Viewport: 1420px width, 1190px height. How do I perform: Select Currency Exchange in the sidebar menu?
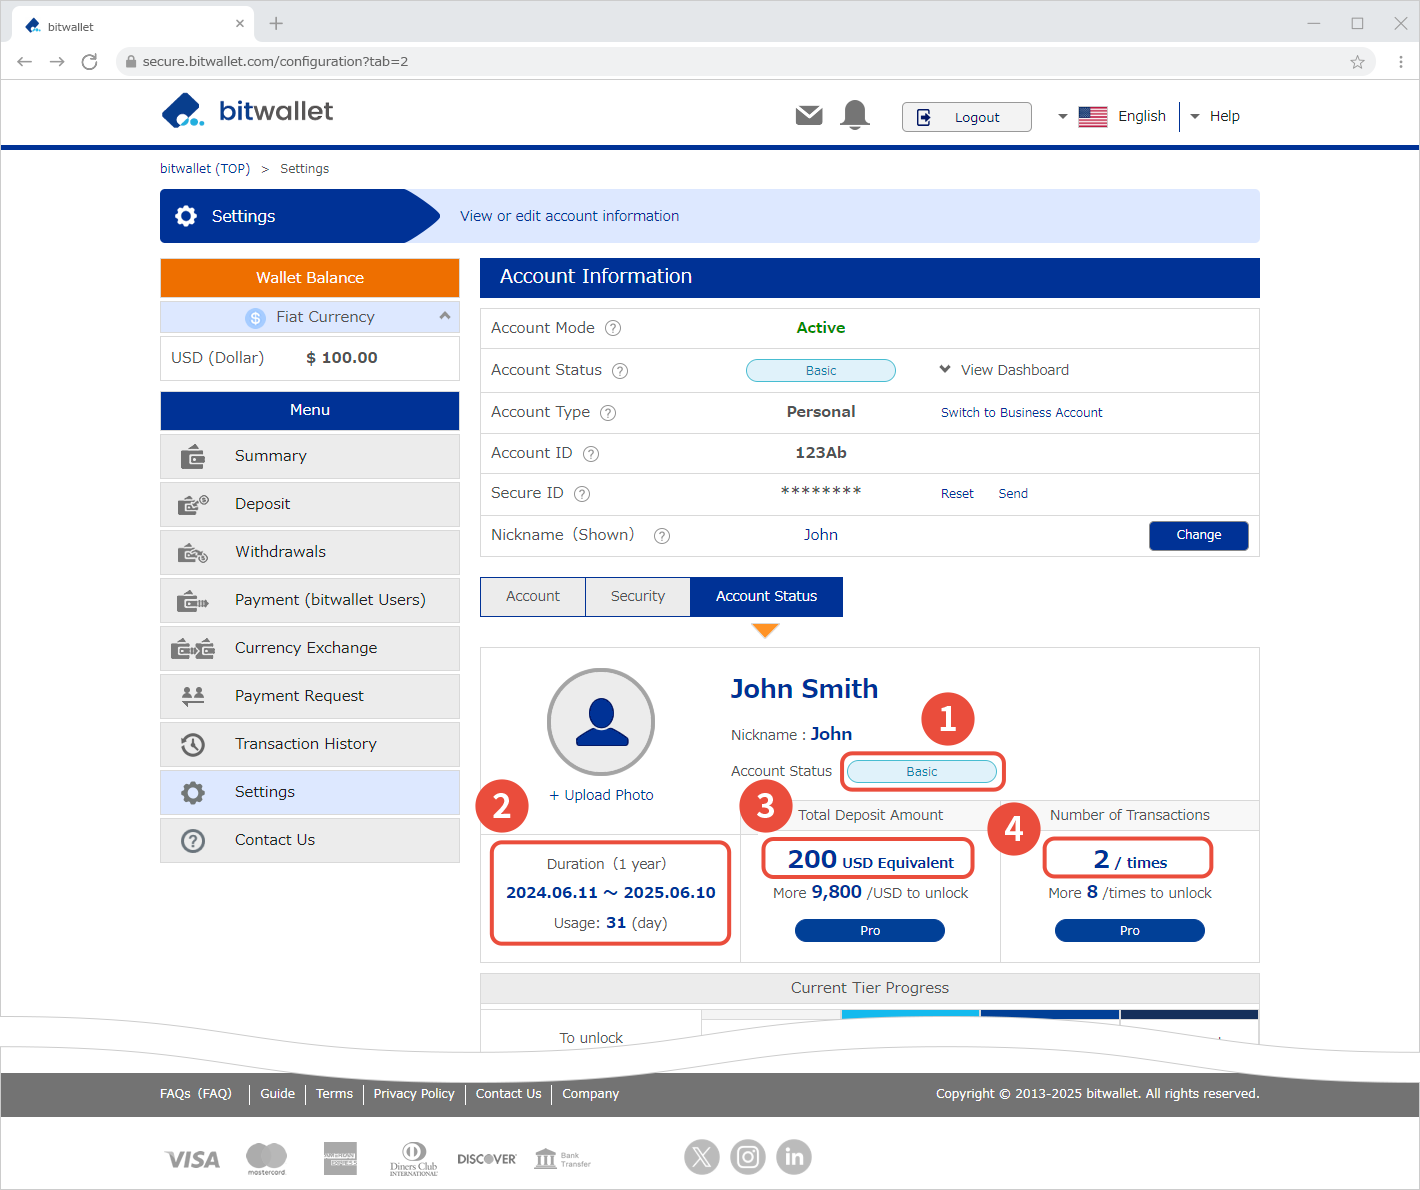tap(306, 648)
